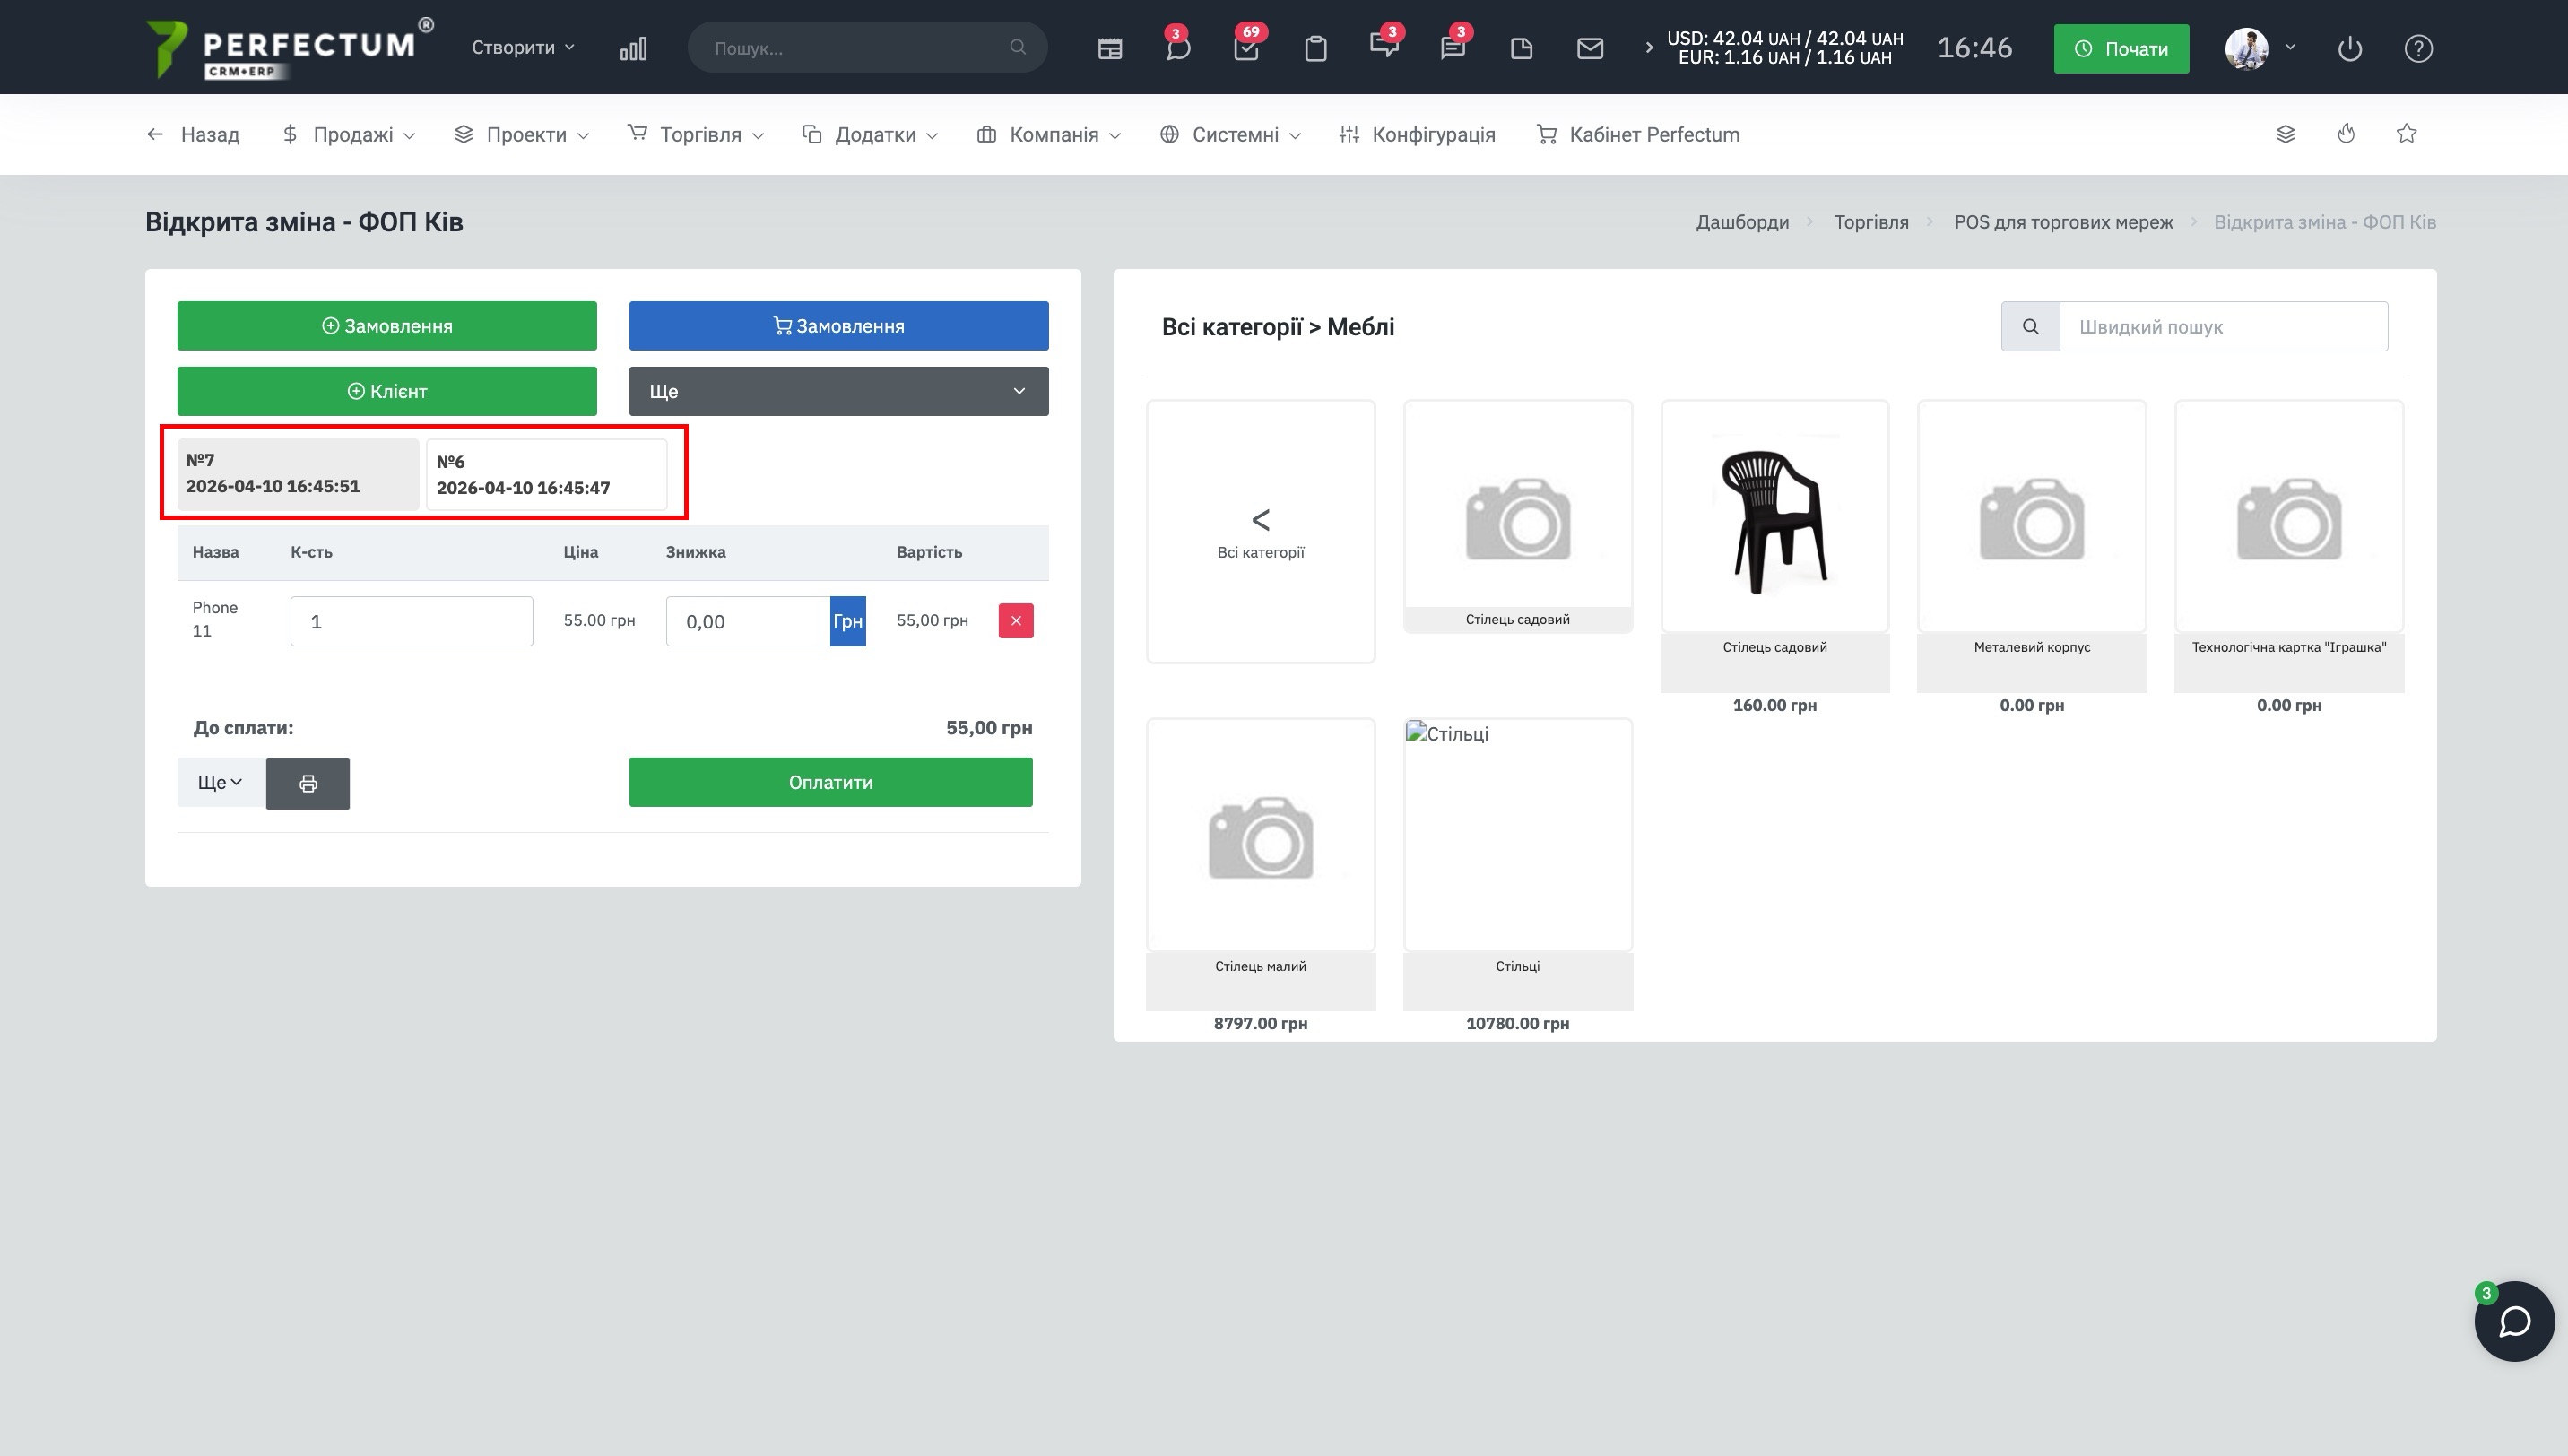2568x1456 pixels.
Task: Click the green Клієнт button
Action: click(x=387, y=391)
